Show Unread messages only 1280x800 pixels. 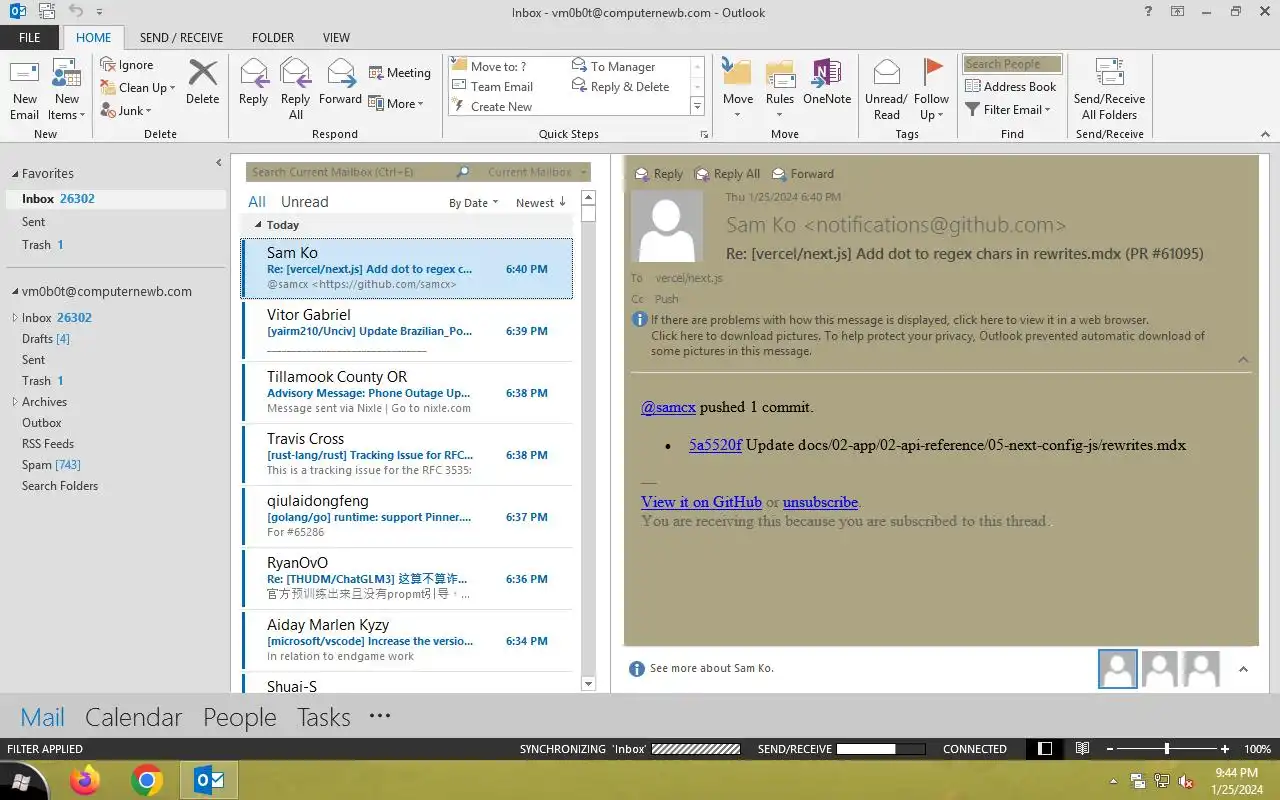tap(305, 202)
